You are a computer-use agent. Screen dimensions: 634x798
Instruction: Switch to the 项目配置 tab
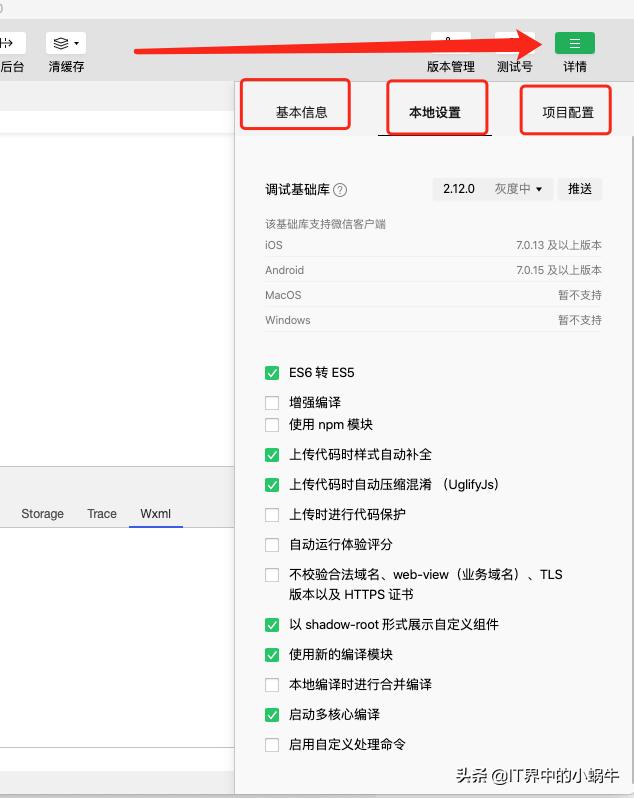(x=568, y=112)
